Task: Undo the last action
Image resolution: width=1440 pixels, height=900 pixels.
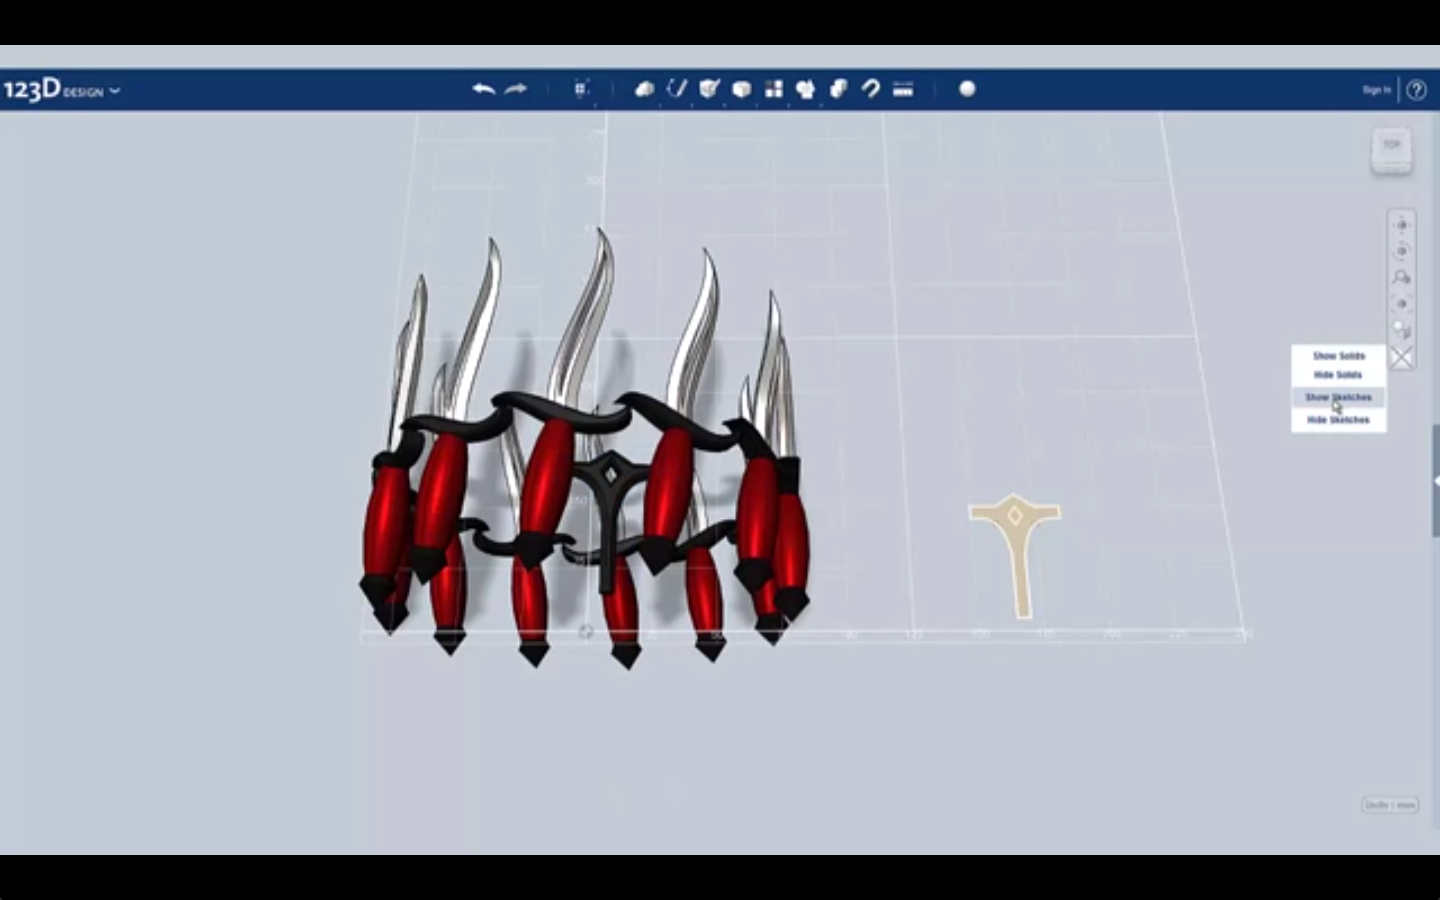Action: [x=484, y=89]
